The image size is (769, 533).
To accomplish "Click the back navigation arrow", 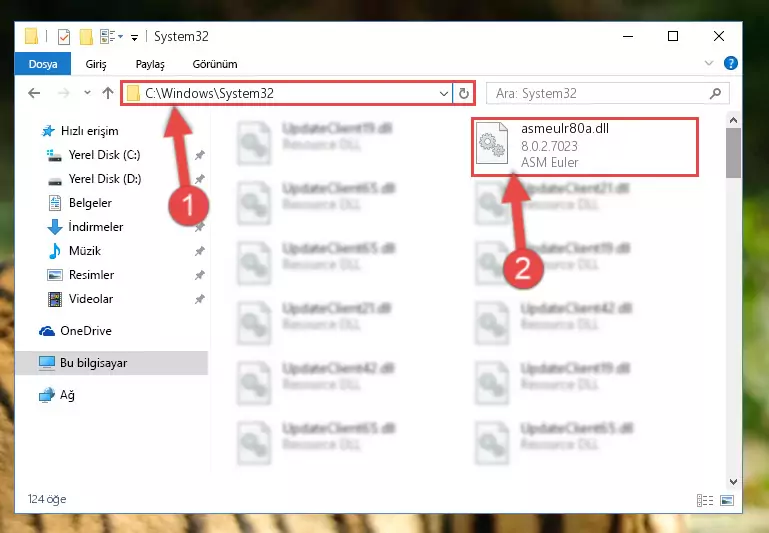I will (x=34, y=93).
